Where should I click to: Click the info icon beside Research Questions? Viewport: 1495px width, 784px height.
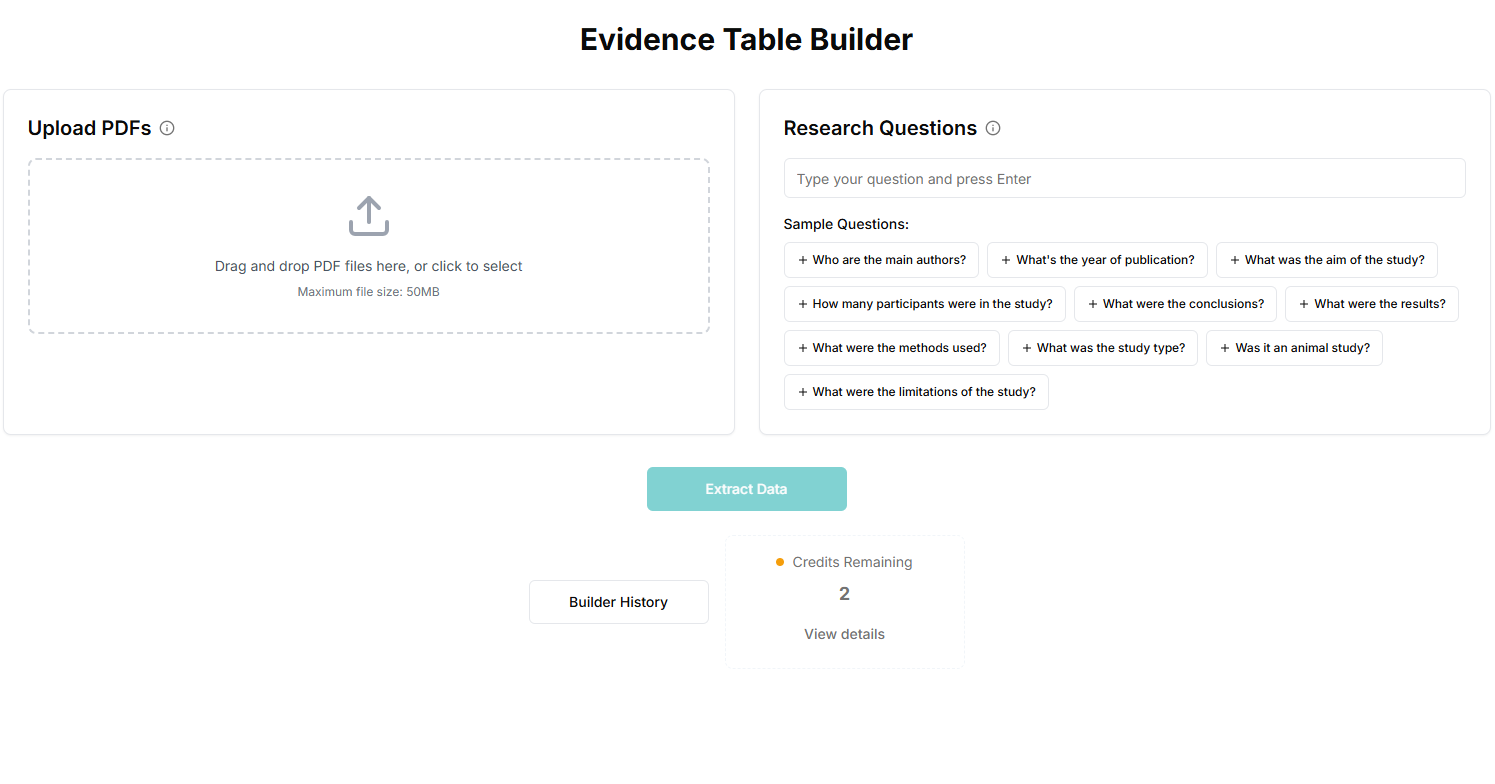point(993,128)
